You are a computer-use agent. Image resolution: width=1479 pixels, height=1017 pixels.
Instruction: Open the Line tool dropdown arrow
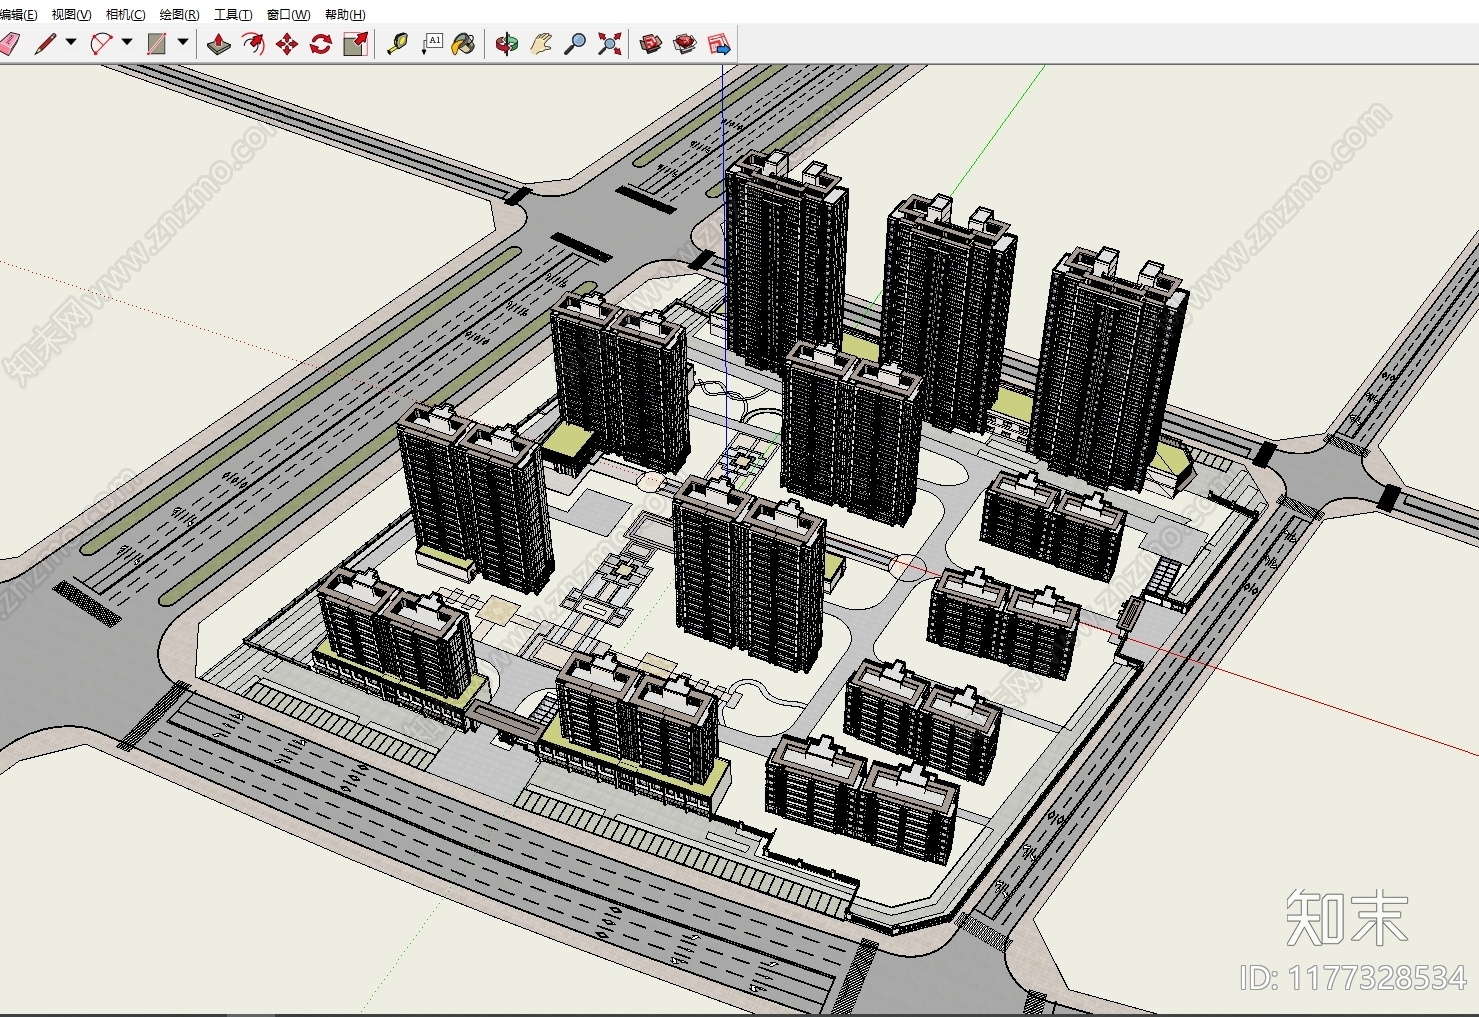(x=71, y=42)
